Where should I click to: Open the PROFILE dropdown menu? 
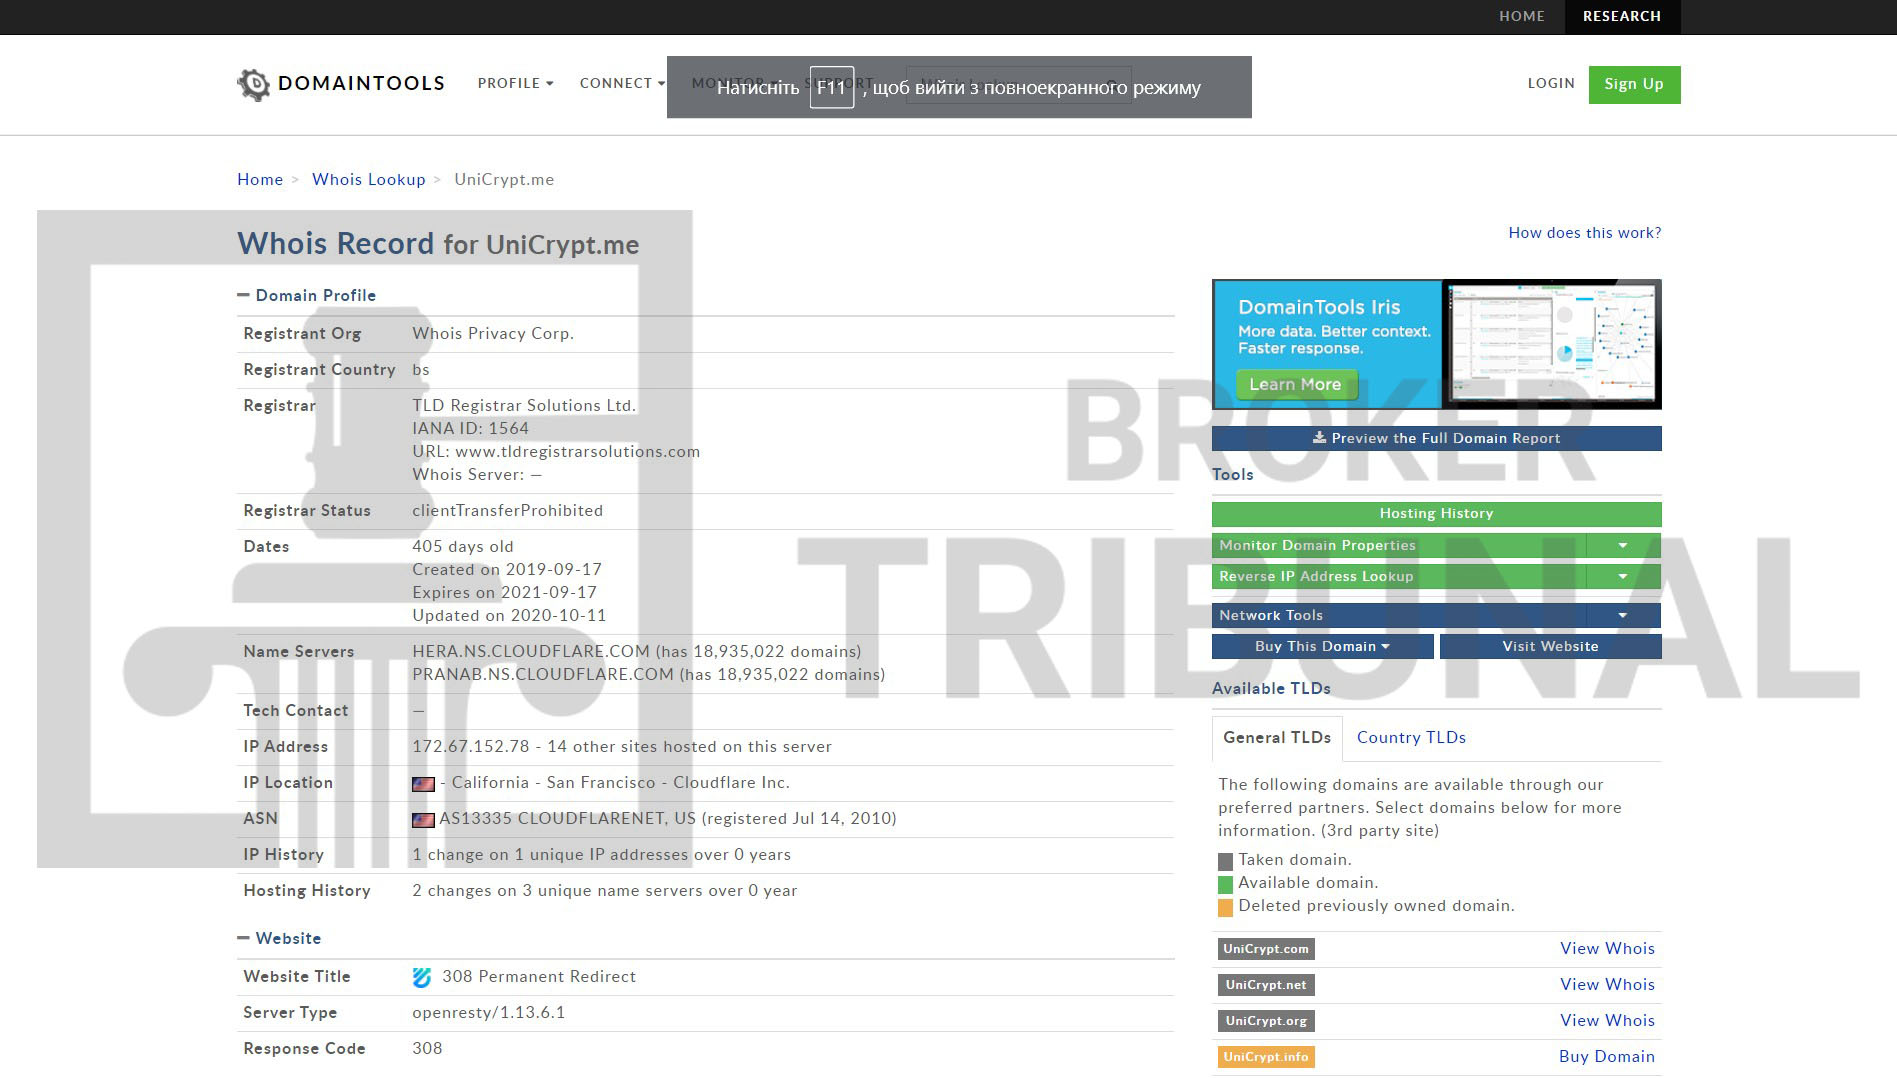click(x=515, y=83)
